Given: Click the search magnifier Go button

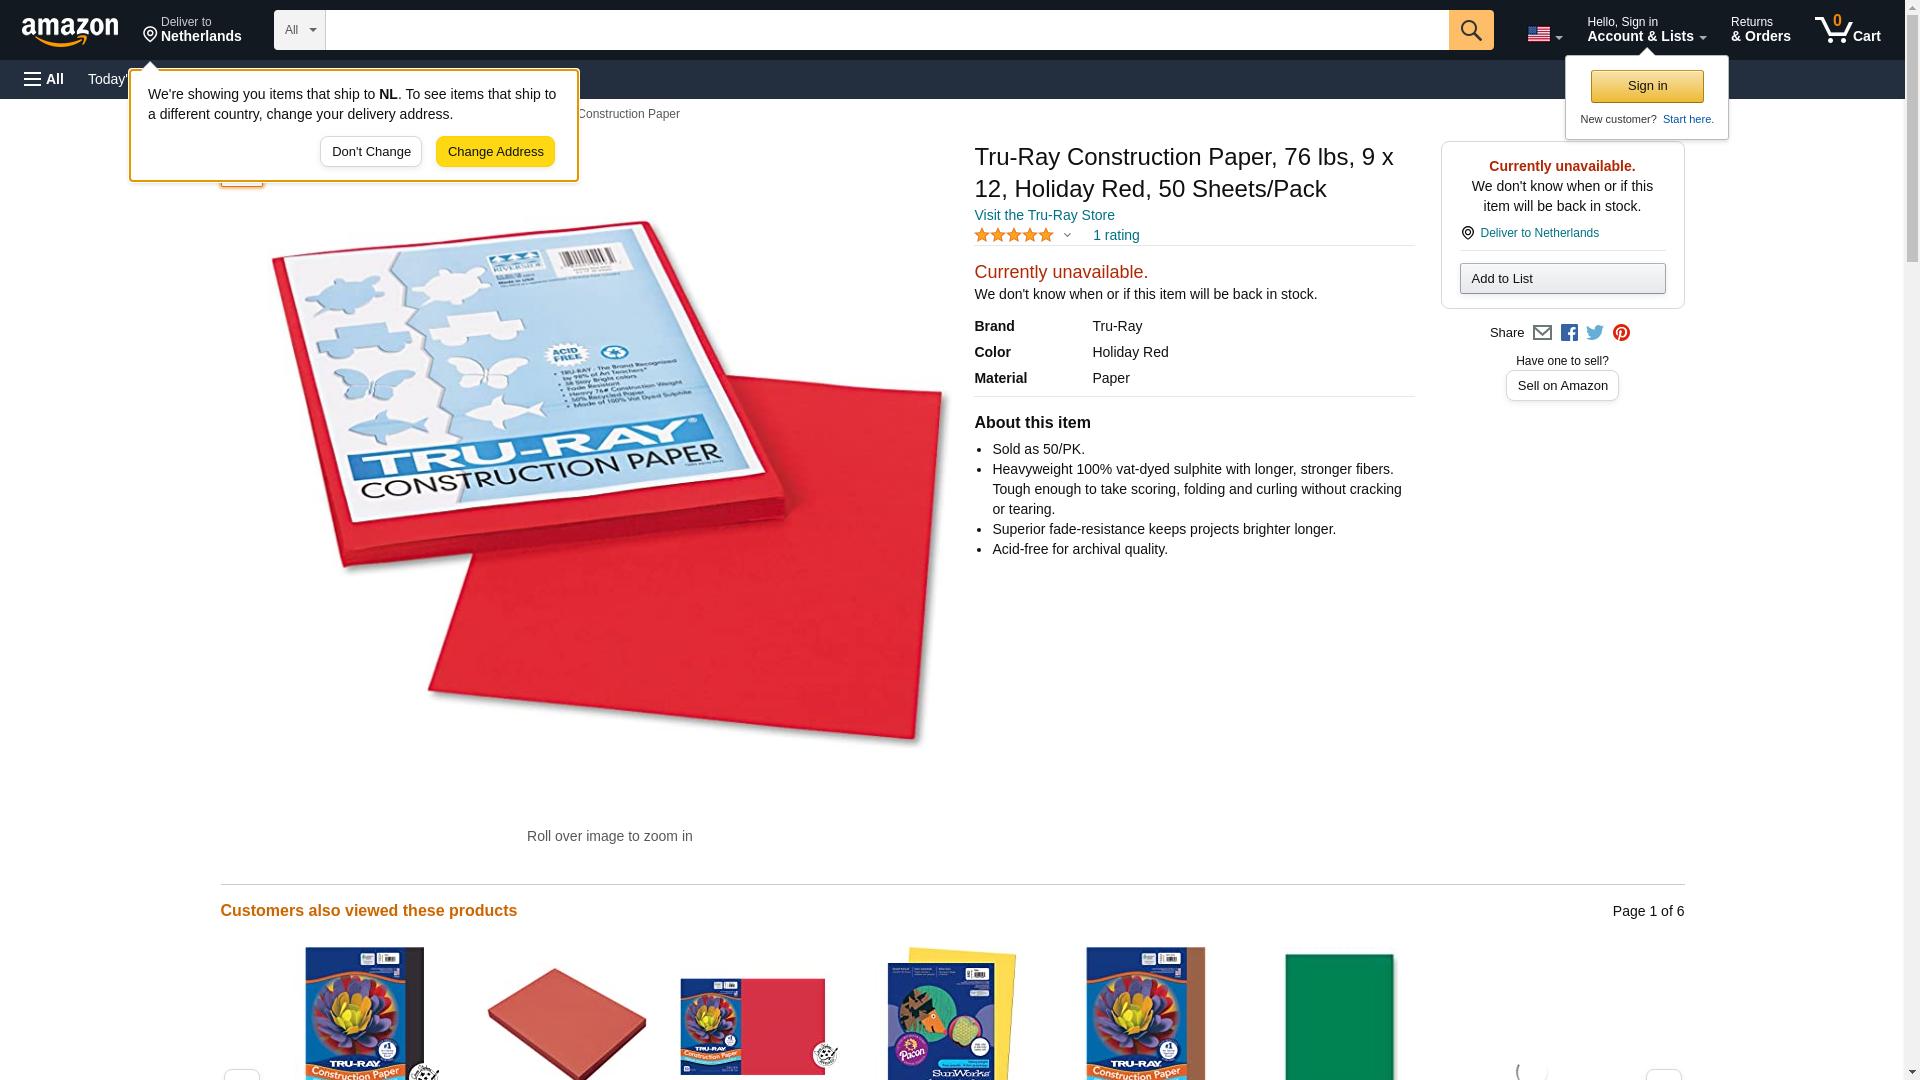Looking at the screenshot, I should (x=1470, y=30).
